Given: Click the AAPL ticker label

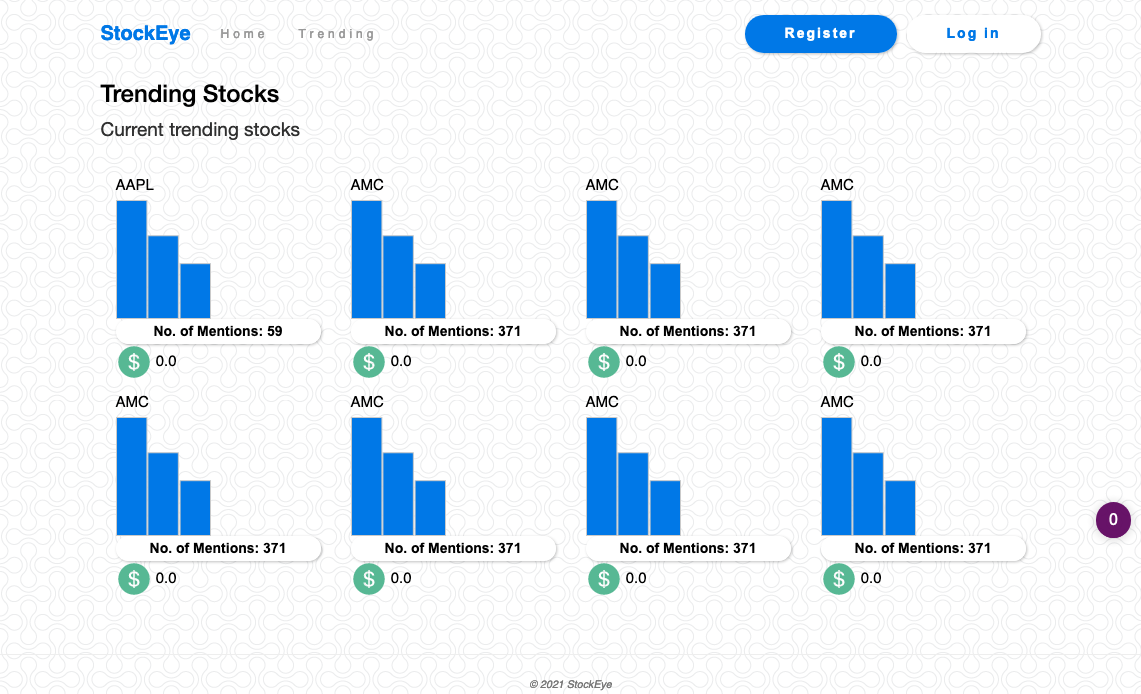Looking at the screenshot, I should (135, 185).
